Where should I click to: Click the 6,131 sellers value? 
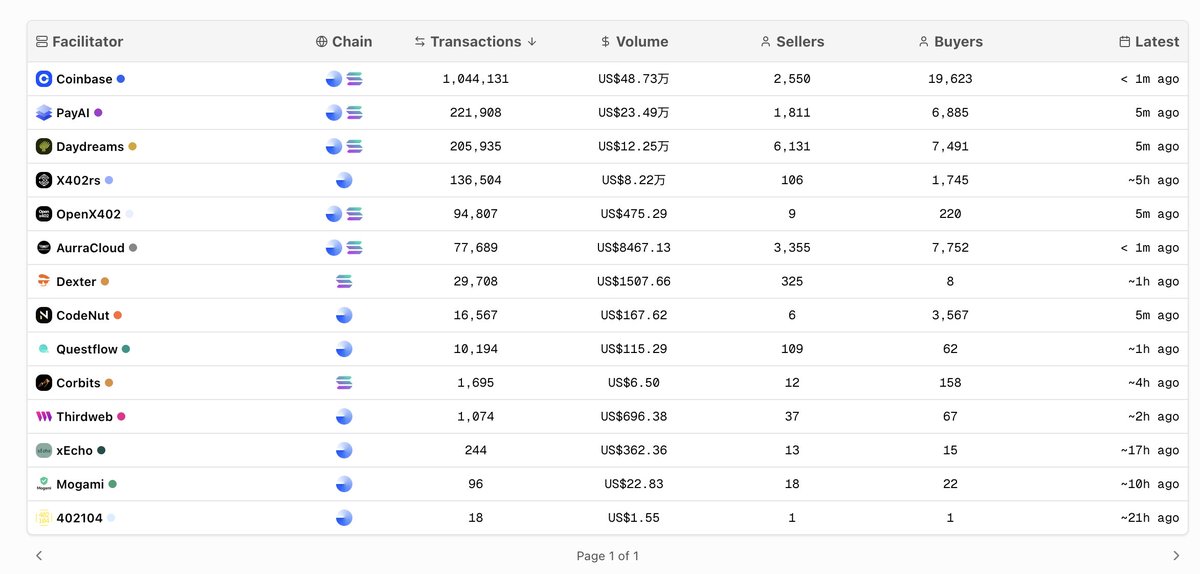tap(792, 147)
